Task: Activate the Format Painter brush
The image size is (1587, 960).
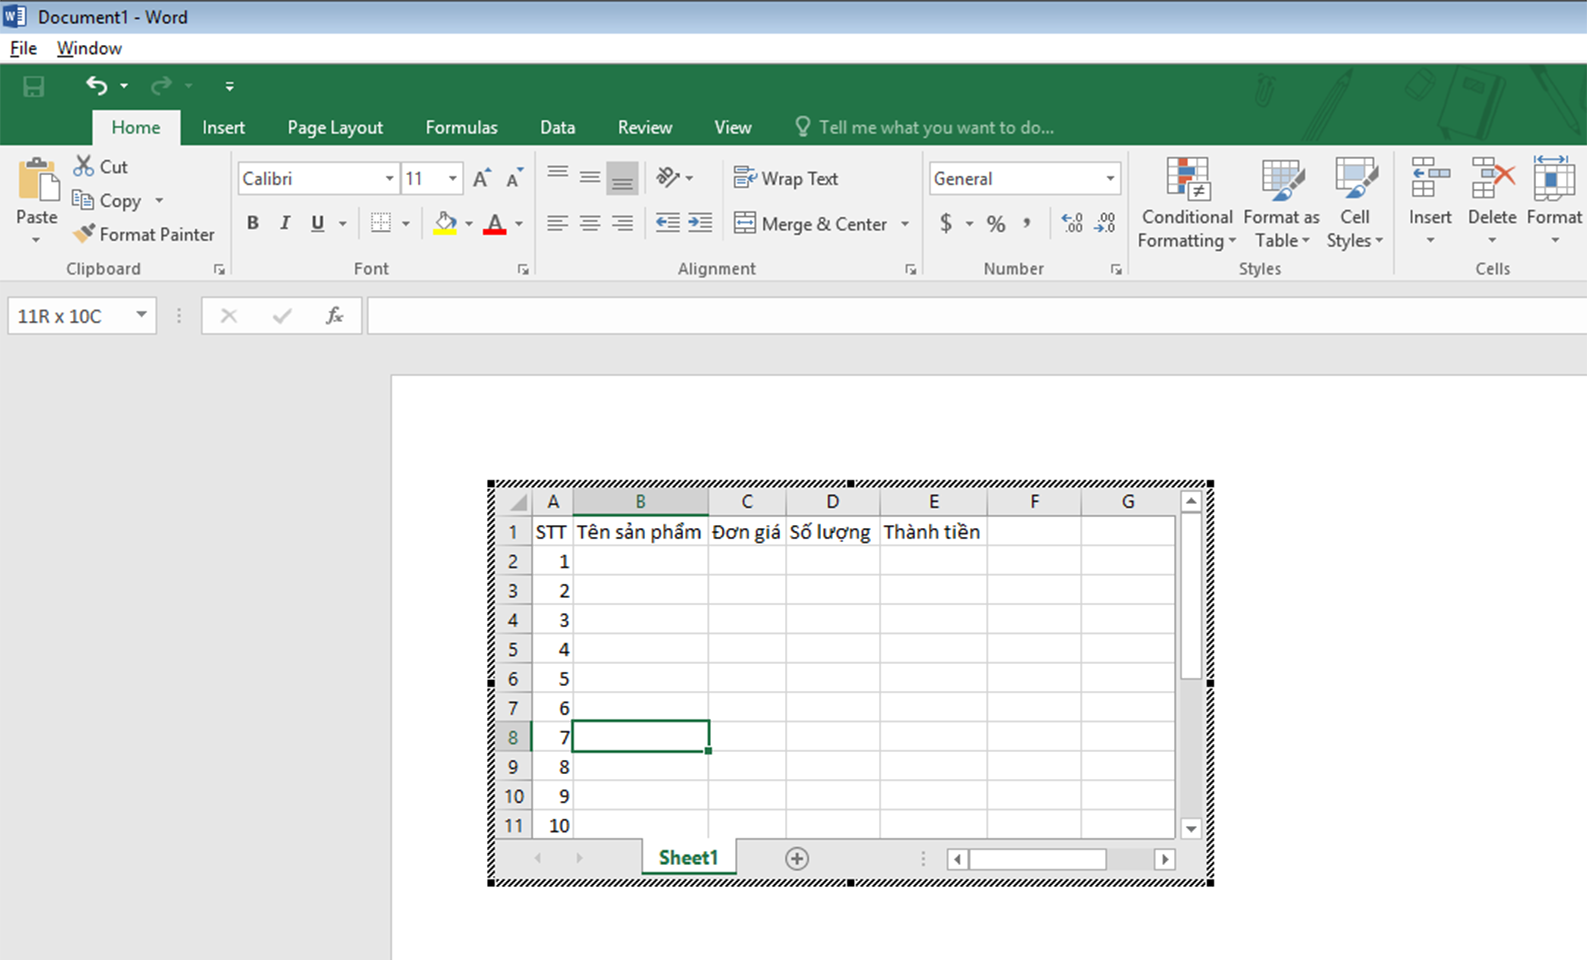Action: pos(143,234)
